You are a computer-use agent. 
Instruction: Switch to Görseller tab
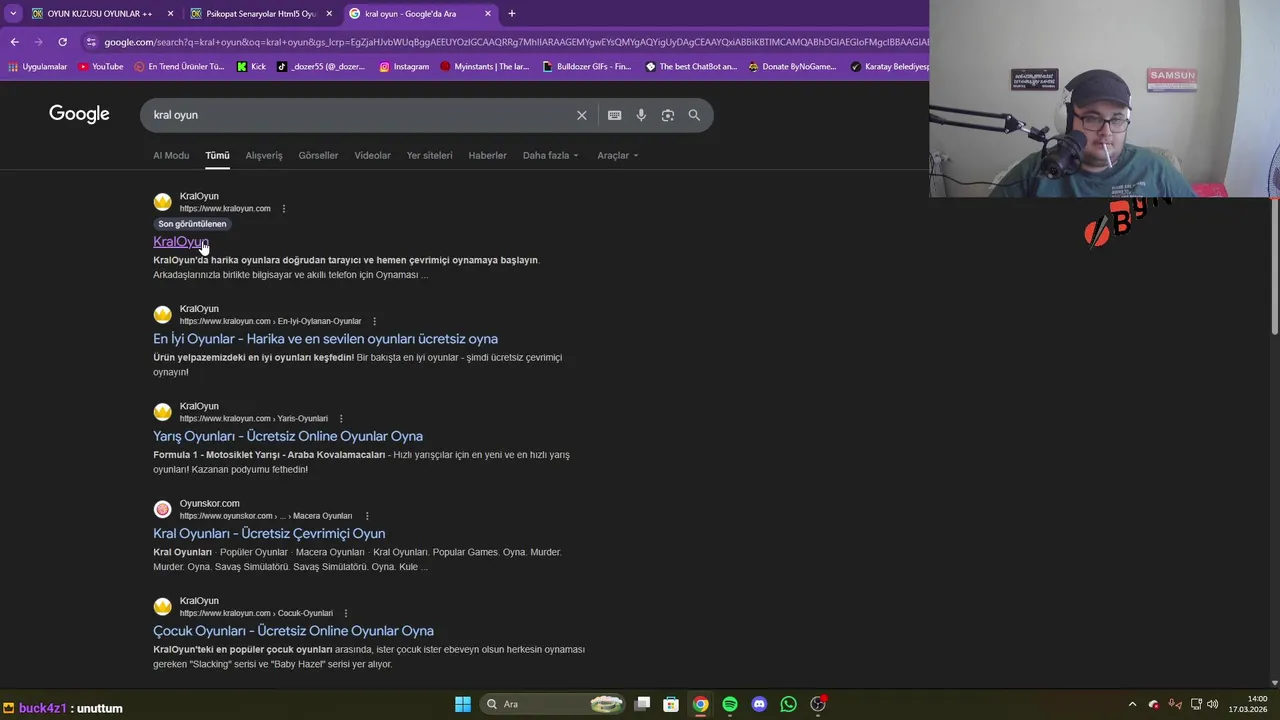pyautogui.click(x=318, y=155)
